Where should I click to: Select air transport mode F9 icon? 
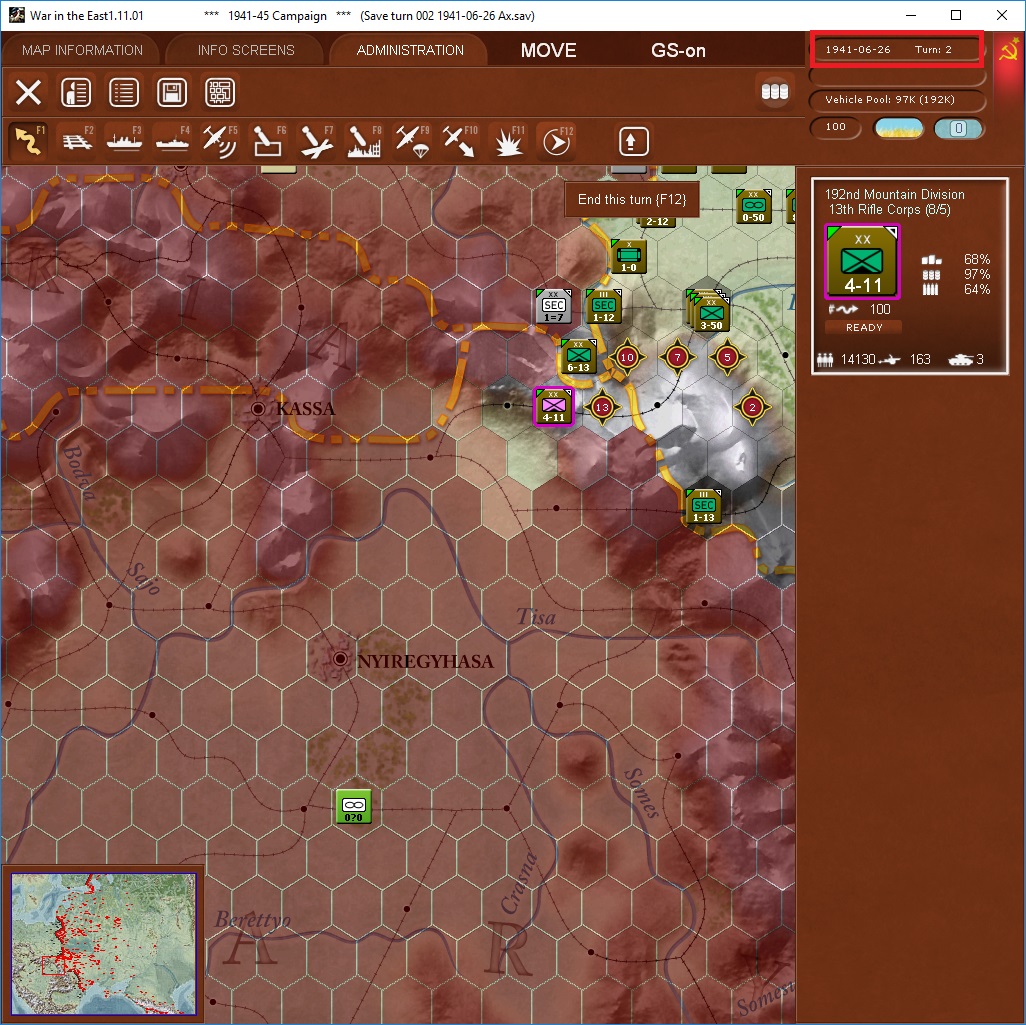click(x=413, y=141)
